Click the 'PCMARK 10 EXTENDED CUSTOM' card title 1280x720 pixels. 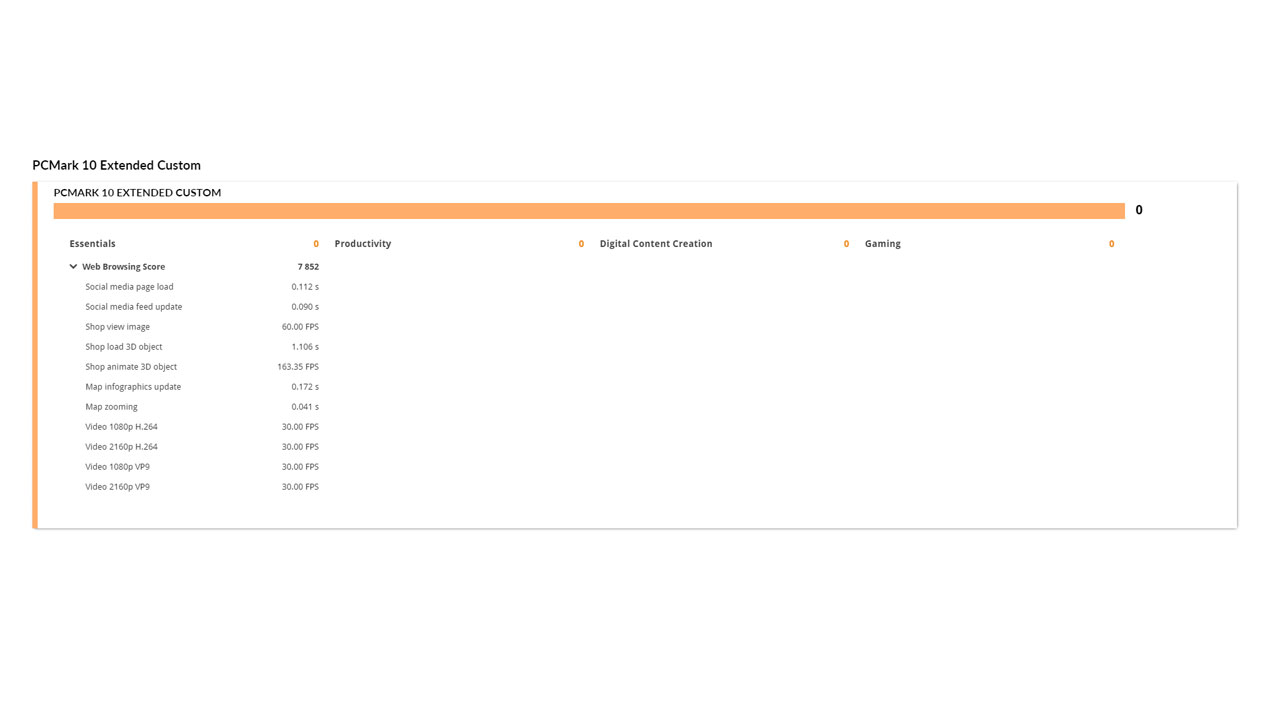point(137,192)
